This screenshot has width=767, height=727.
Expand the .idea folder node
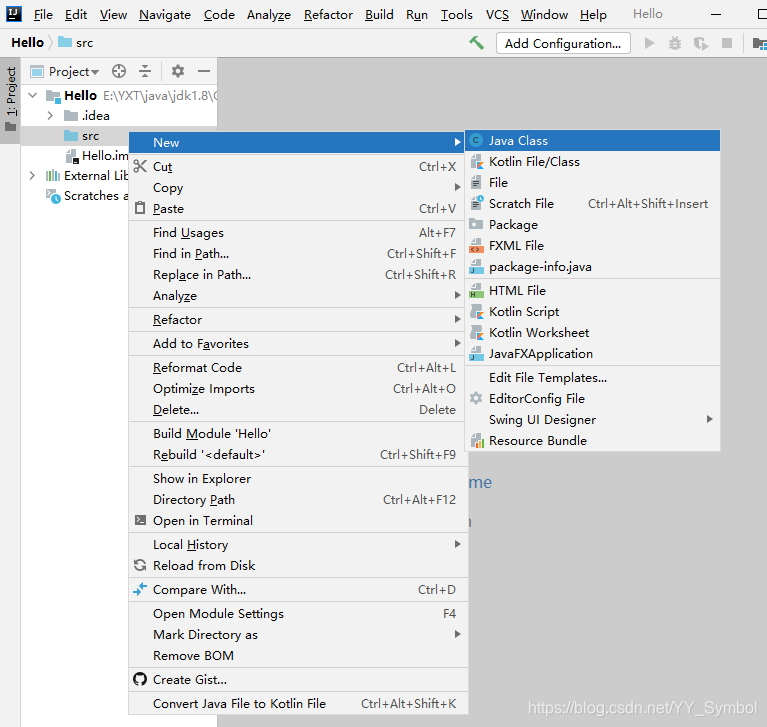(50, 115)
